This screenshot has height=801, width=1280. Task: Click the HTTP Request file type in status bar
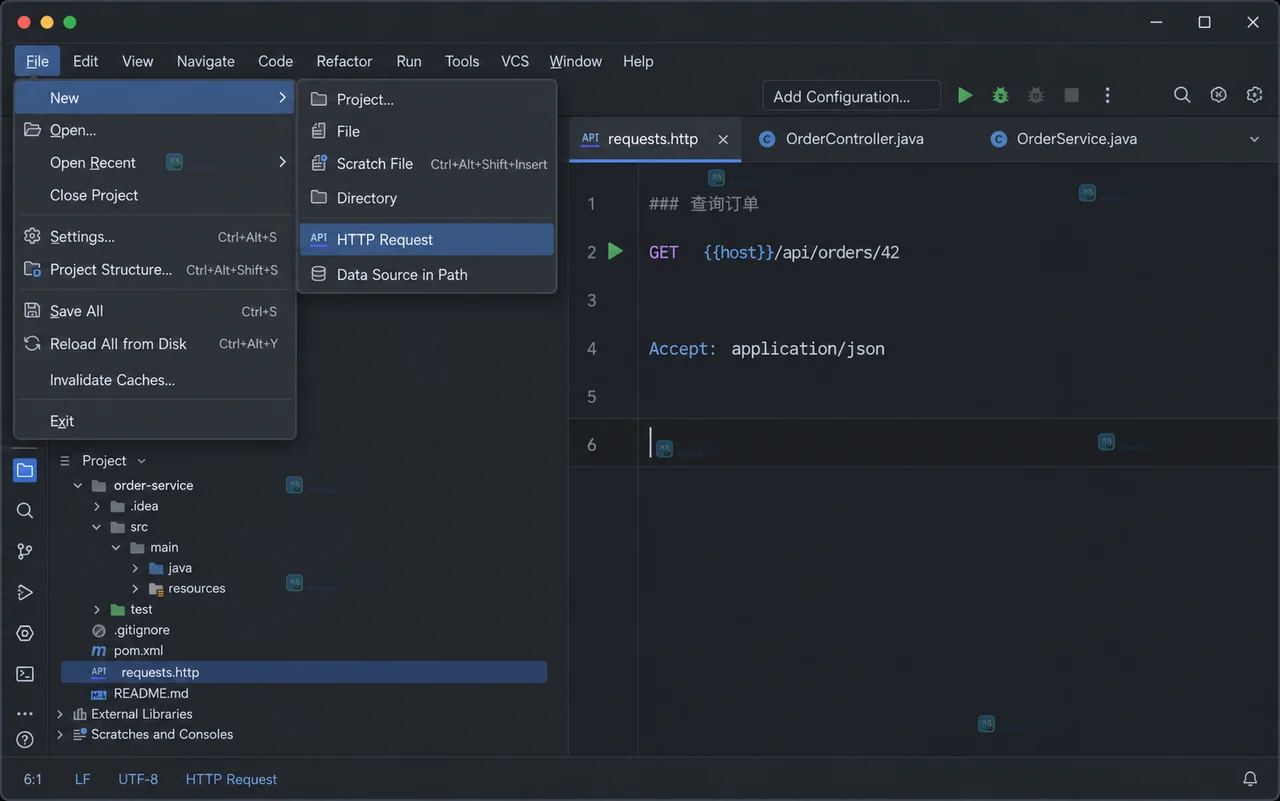coord(231,779)
